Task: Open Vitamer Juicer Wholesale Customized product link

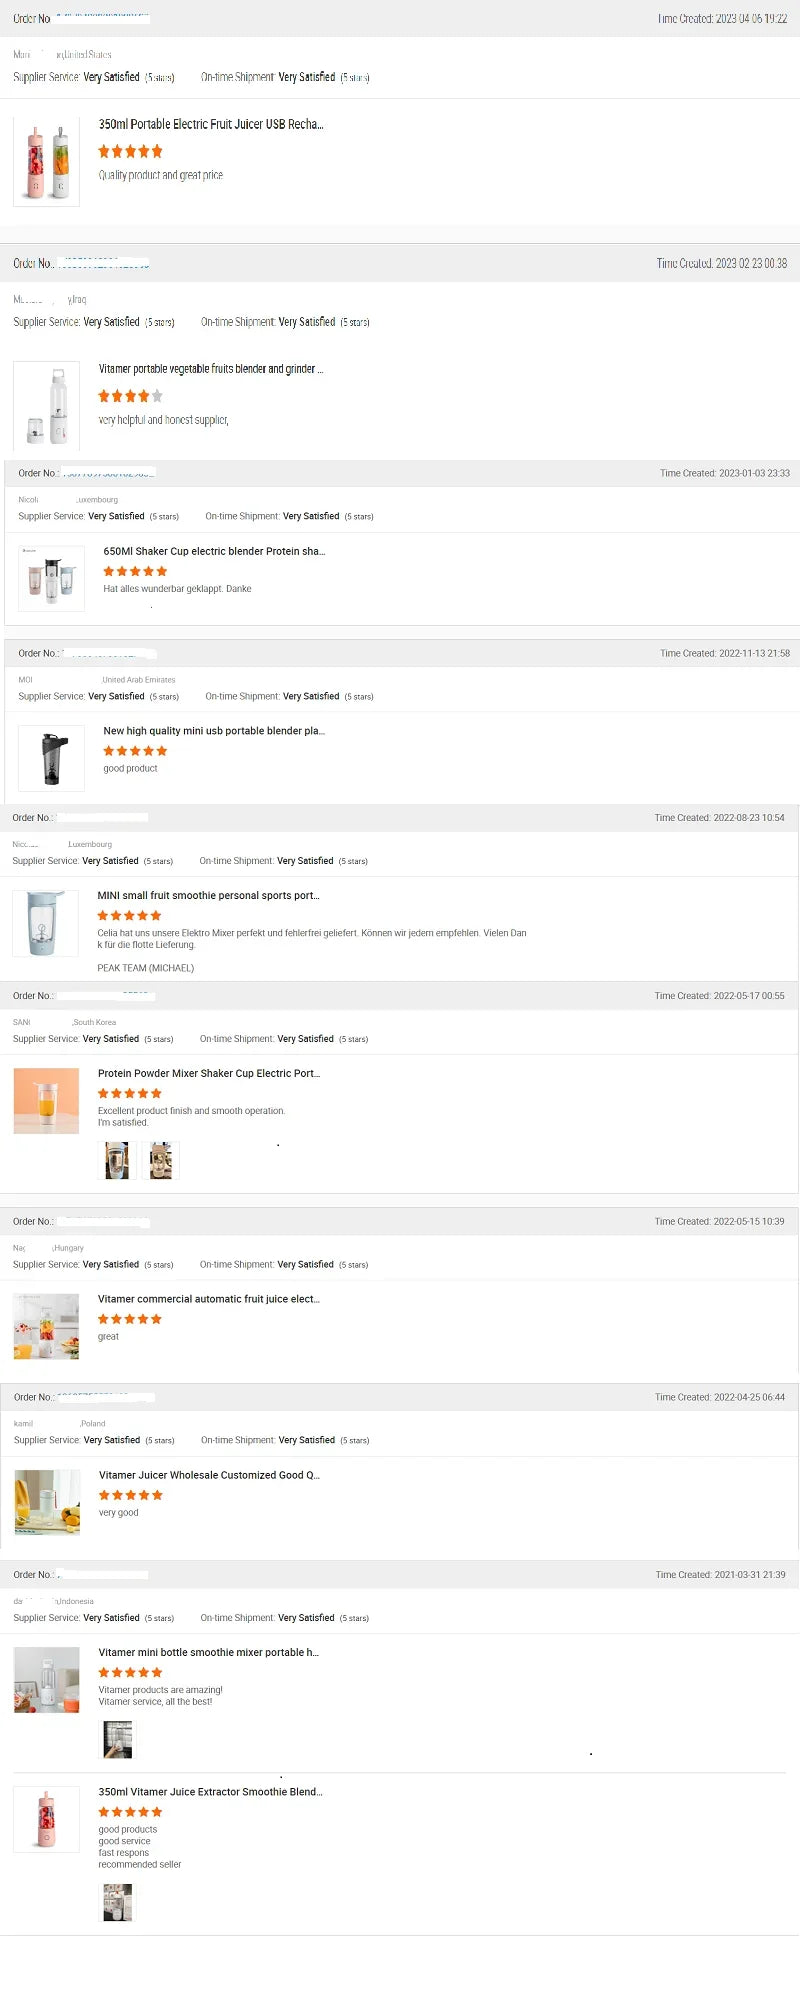Action: [209, 1475]
